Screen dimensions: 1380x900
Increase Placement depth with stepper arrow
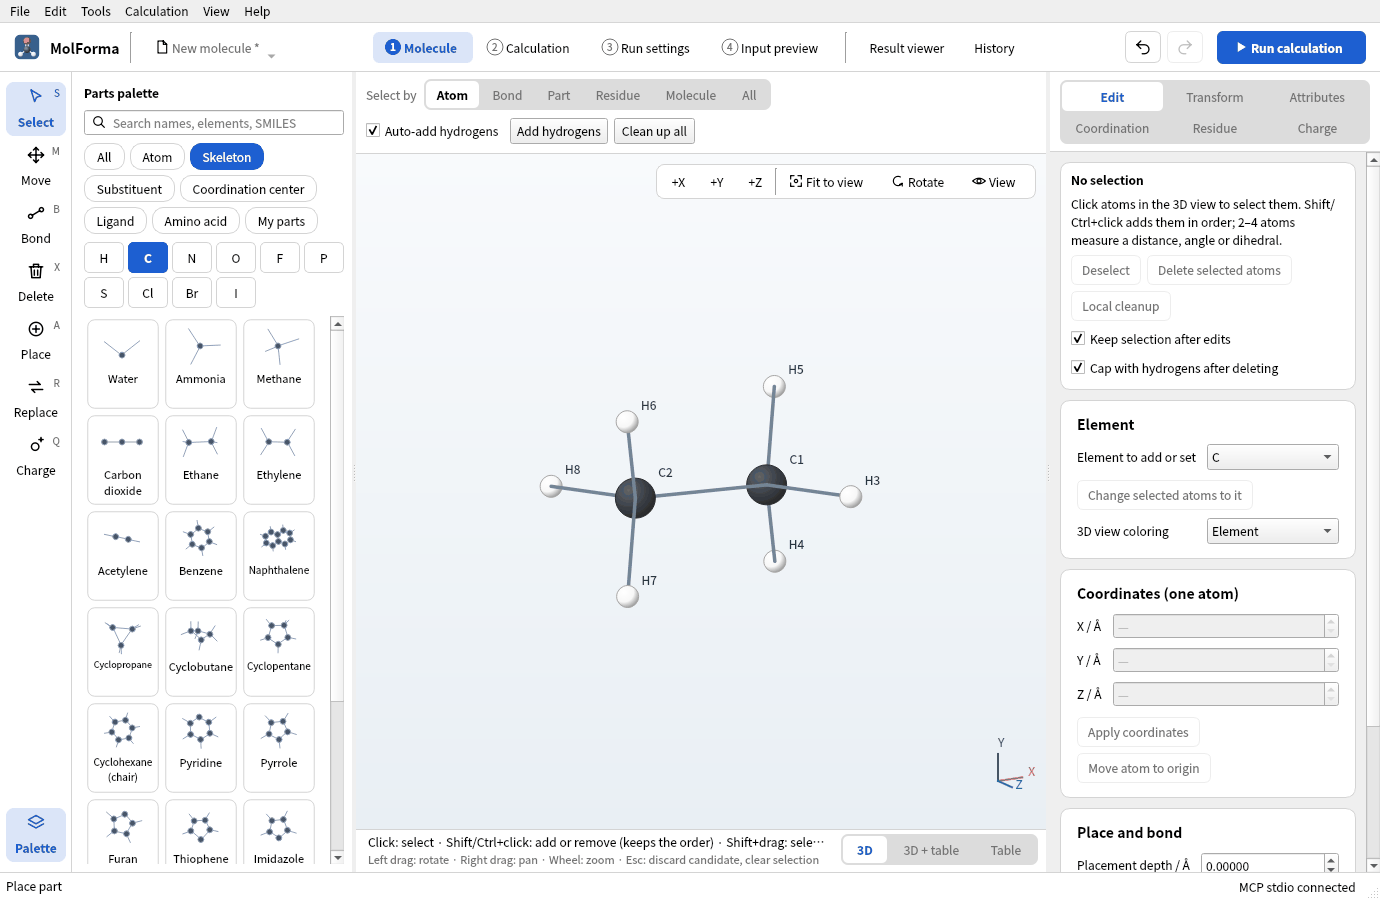pos(1331,860)
